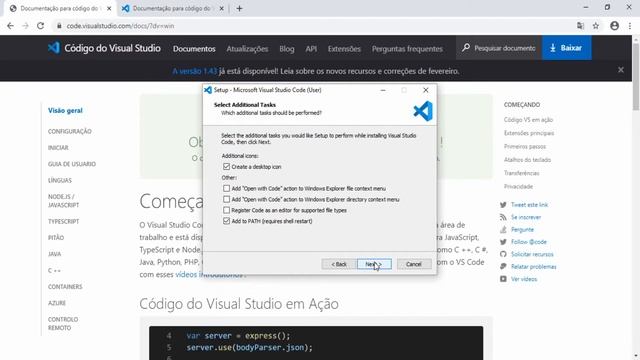Select Visão geral in left sidebar
The height and width of the screenshot is (360, 640).
pos(65,111)
